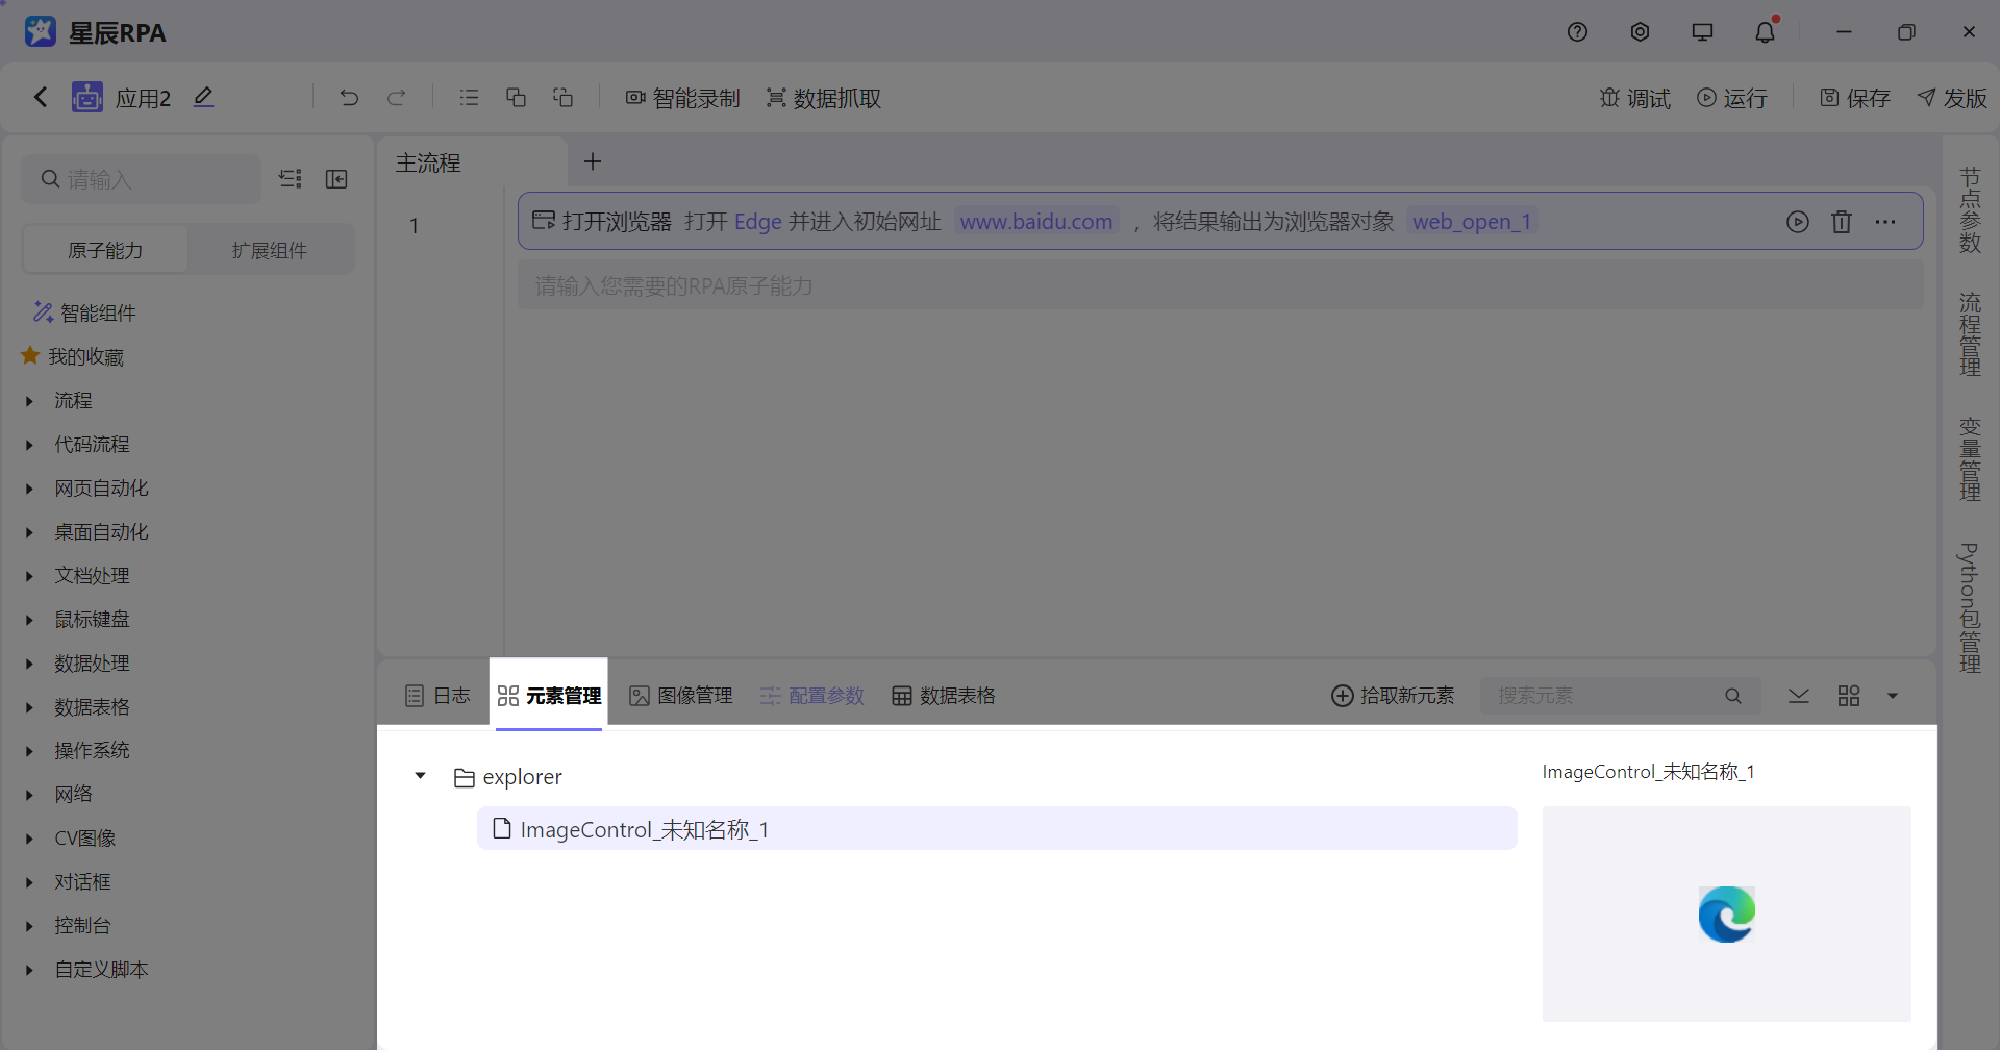The width and height of the screenshot is (2001, 1051).
Task: Run the flow via 运行 icon
Action: [1732, 97]
